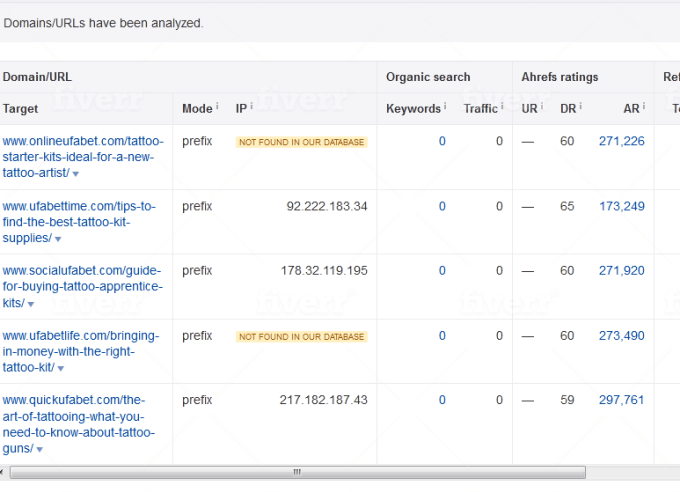Click AR value 297,761
Image resolution: width=680 pixels, height=492 pixels.
pos(621,400)
